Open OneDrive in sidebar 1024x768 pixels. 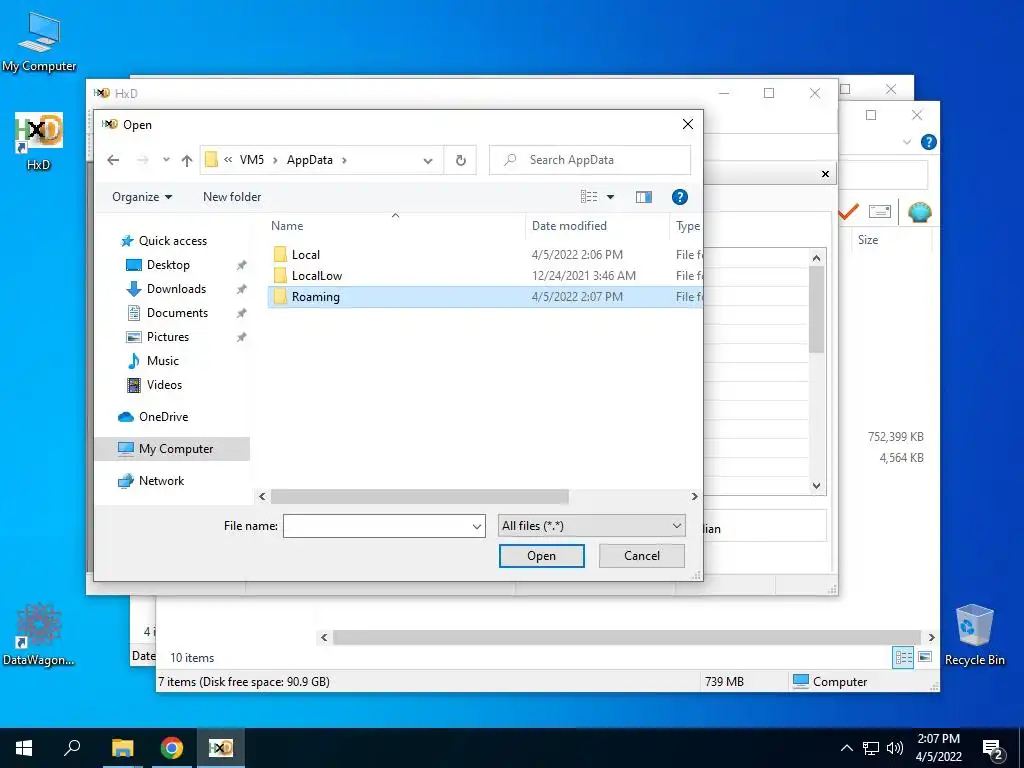click(163, 417)
